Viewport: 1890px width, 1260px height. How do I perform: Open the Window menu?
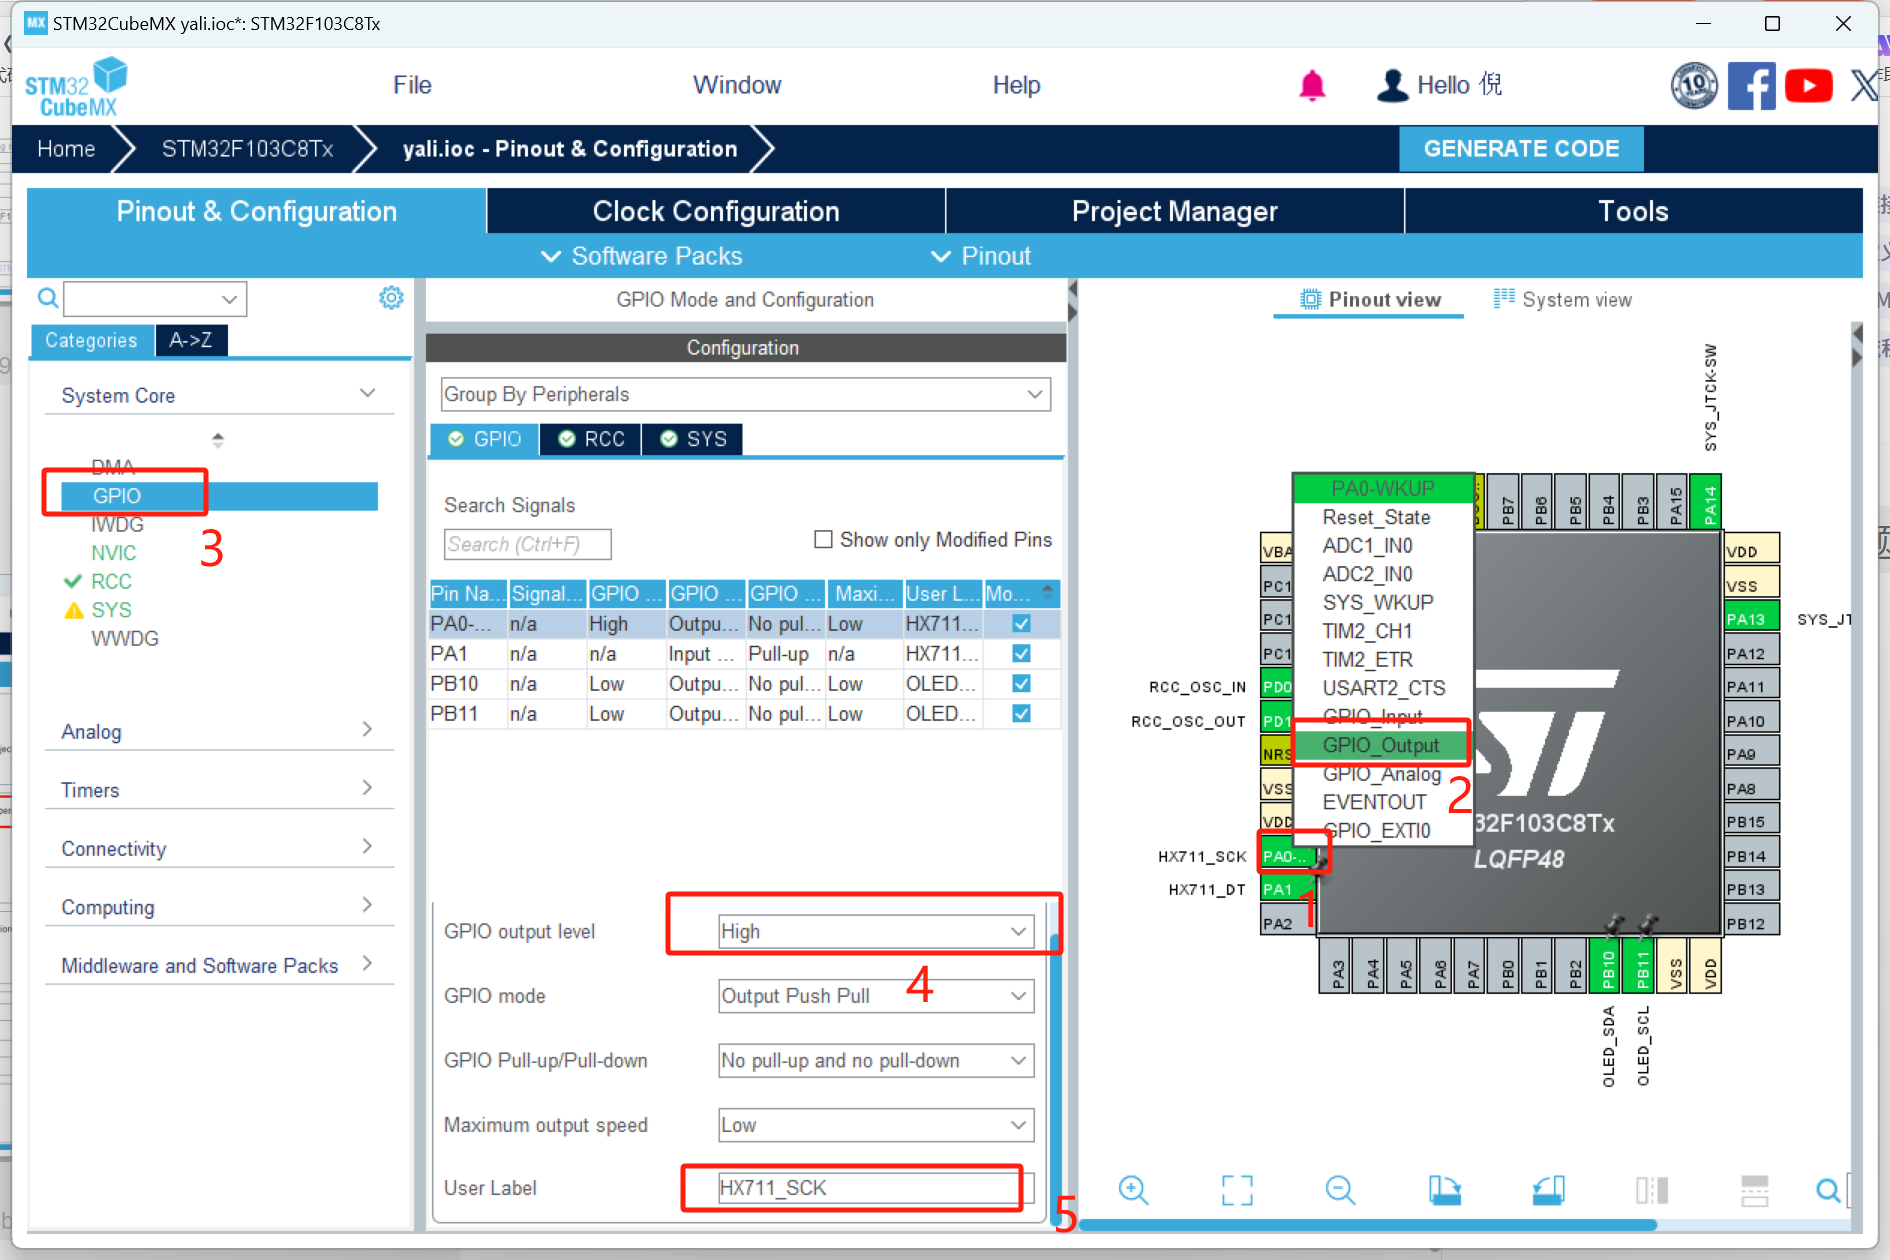click(x=737, y=86)
